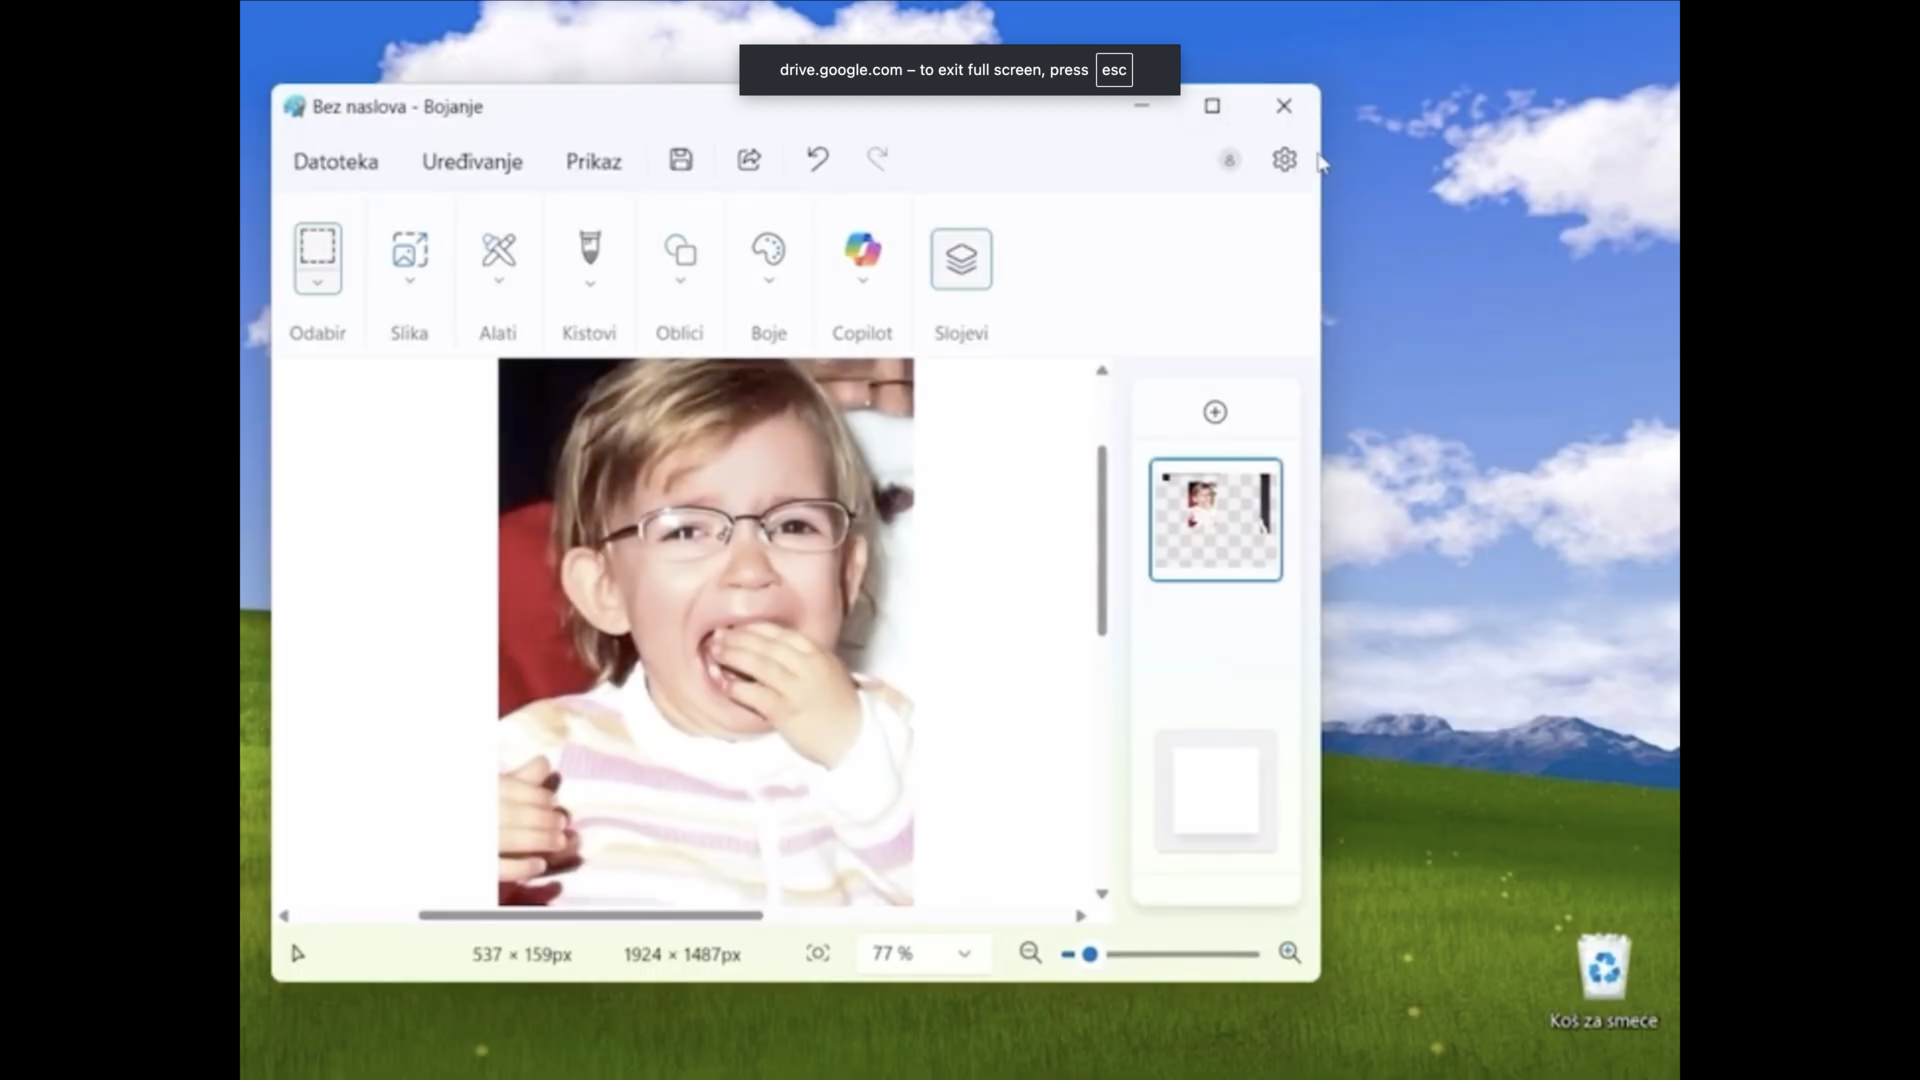The width and height of the screenshot is (1920, 1080).
Task: Open the Oblici shapes tool
Action: click(680, 249)
